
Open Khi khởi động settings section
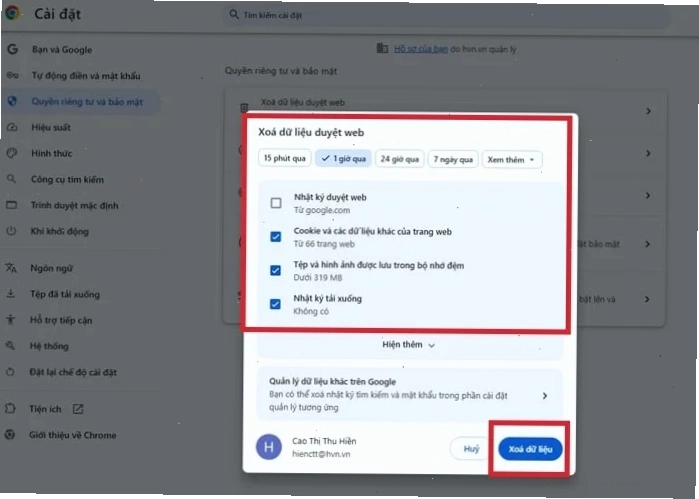[x=59, y=231]
